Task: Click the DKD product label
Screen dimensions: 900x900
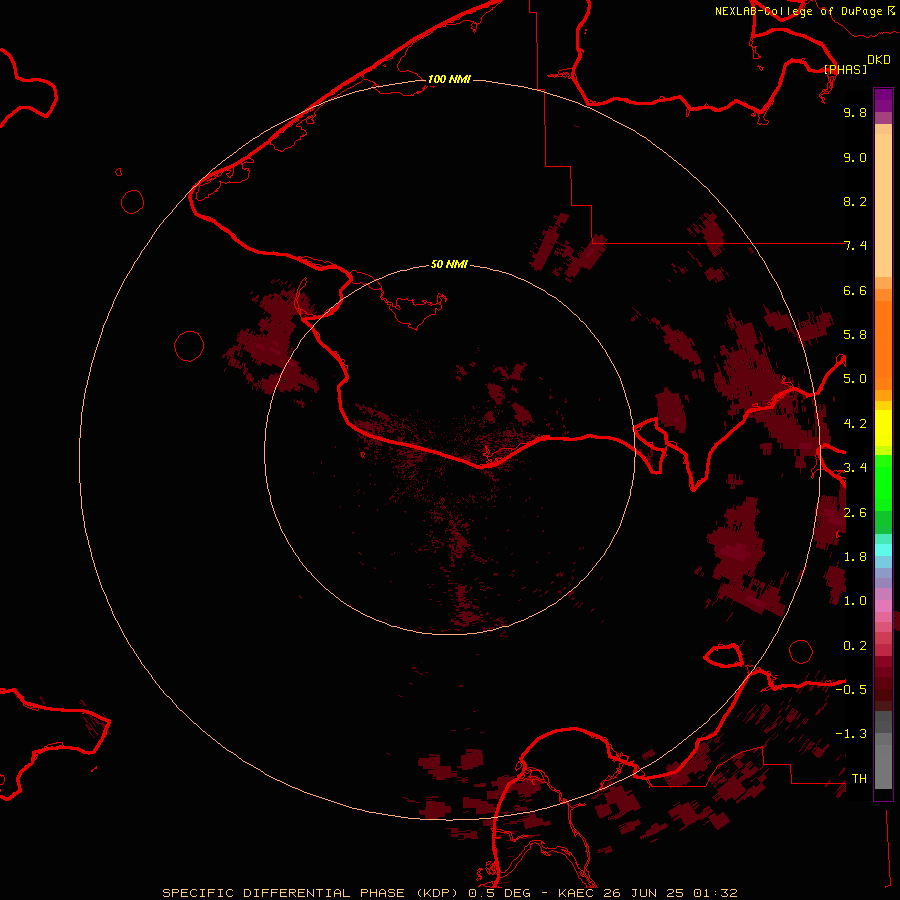Action: click(x=878, y=60)
